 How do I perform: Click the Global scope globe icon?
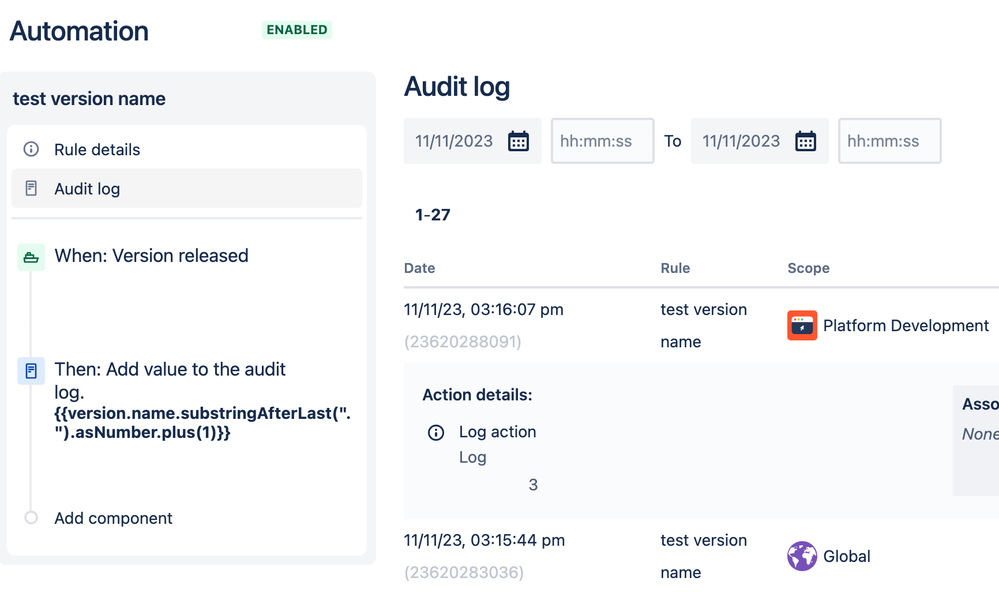(x=802, y=556)
